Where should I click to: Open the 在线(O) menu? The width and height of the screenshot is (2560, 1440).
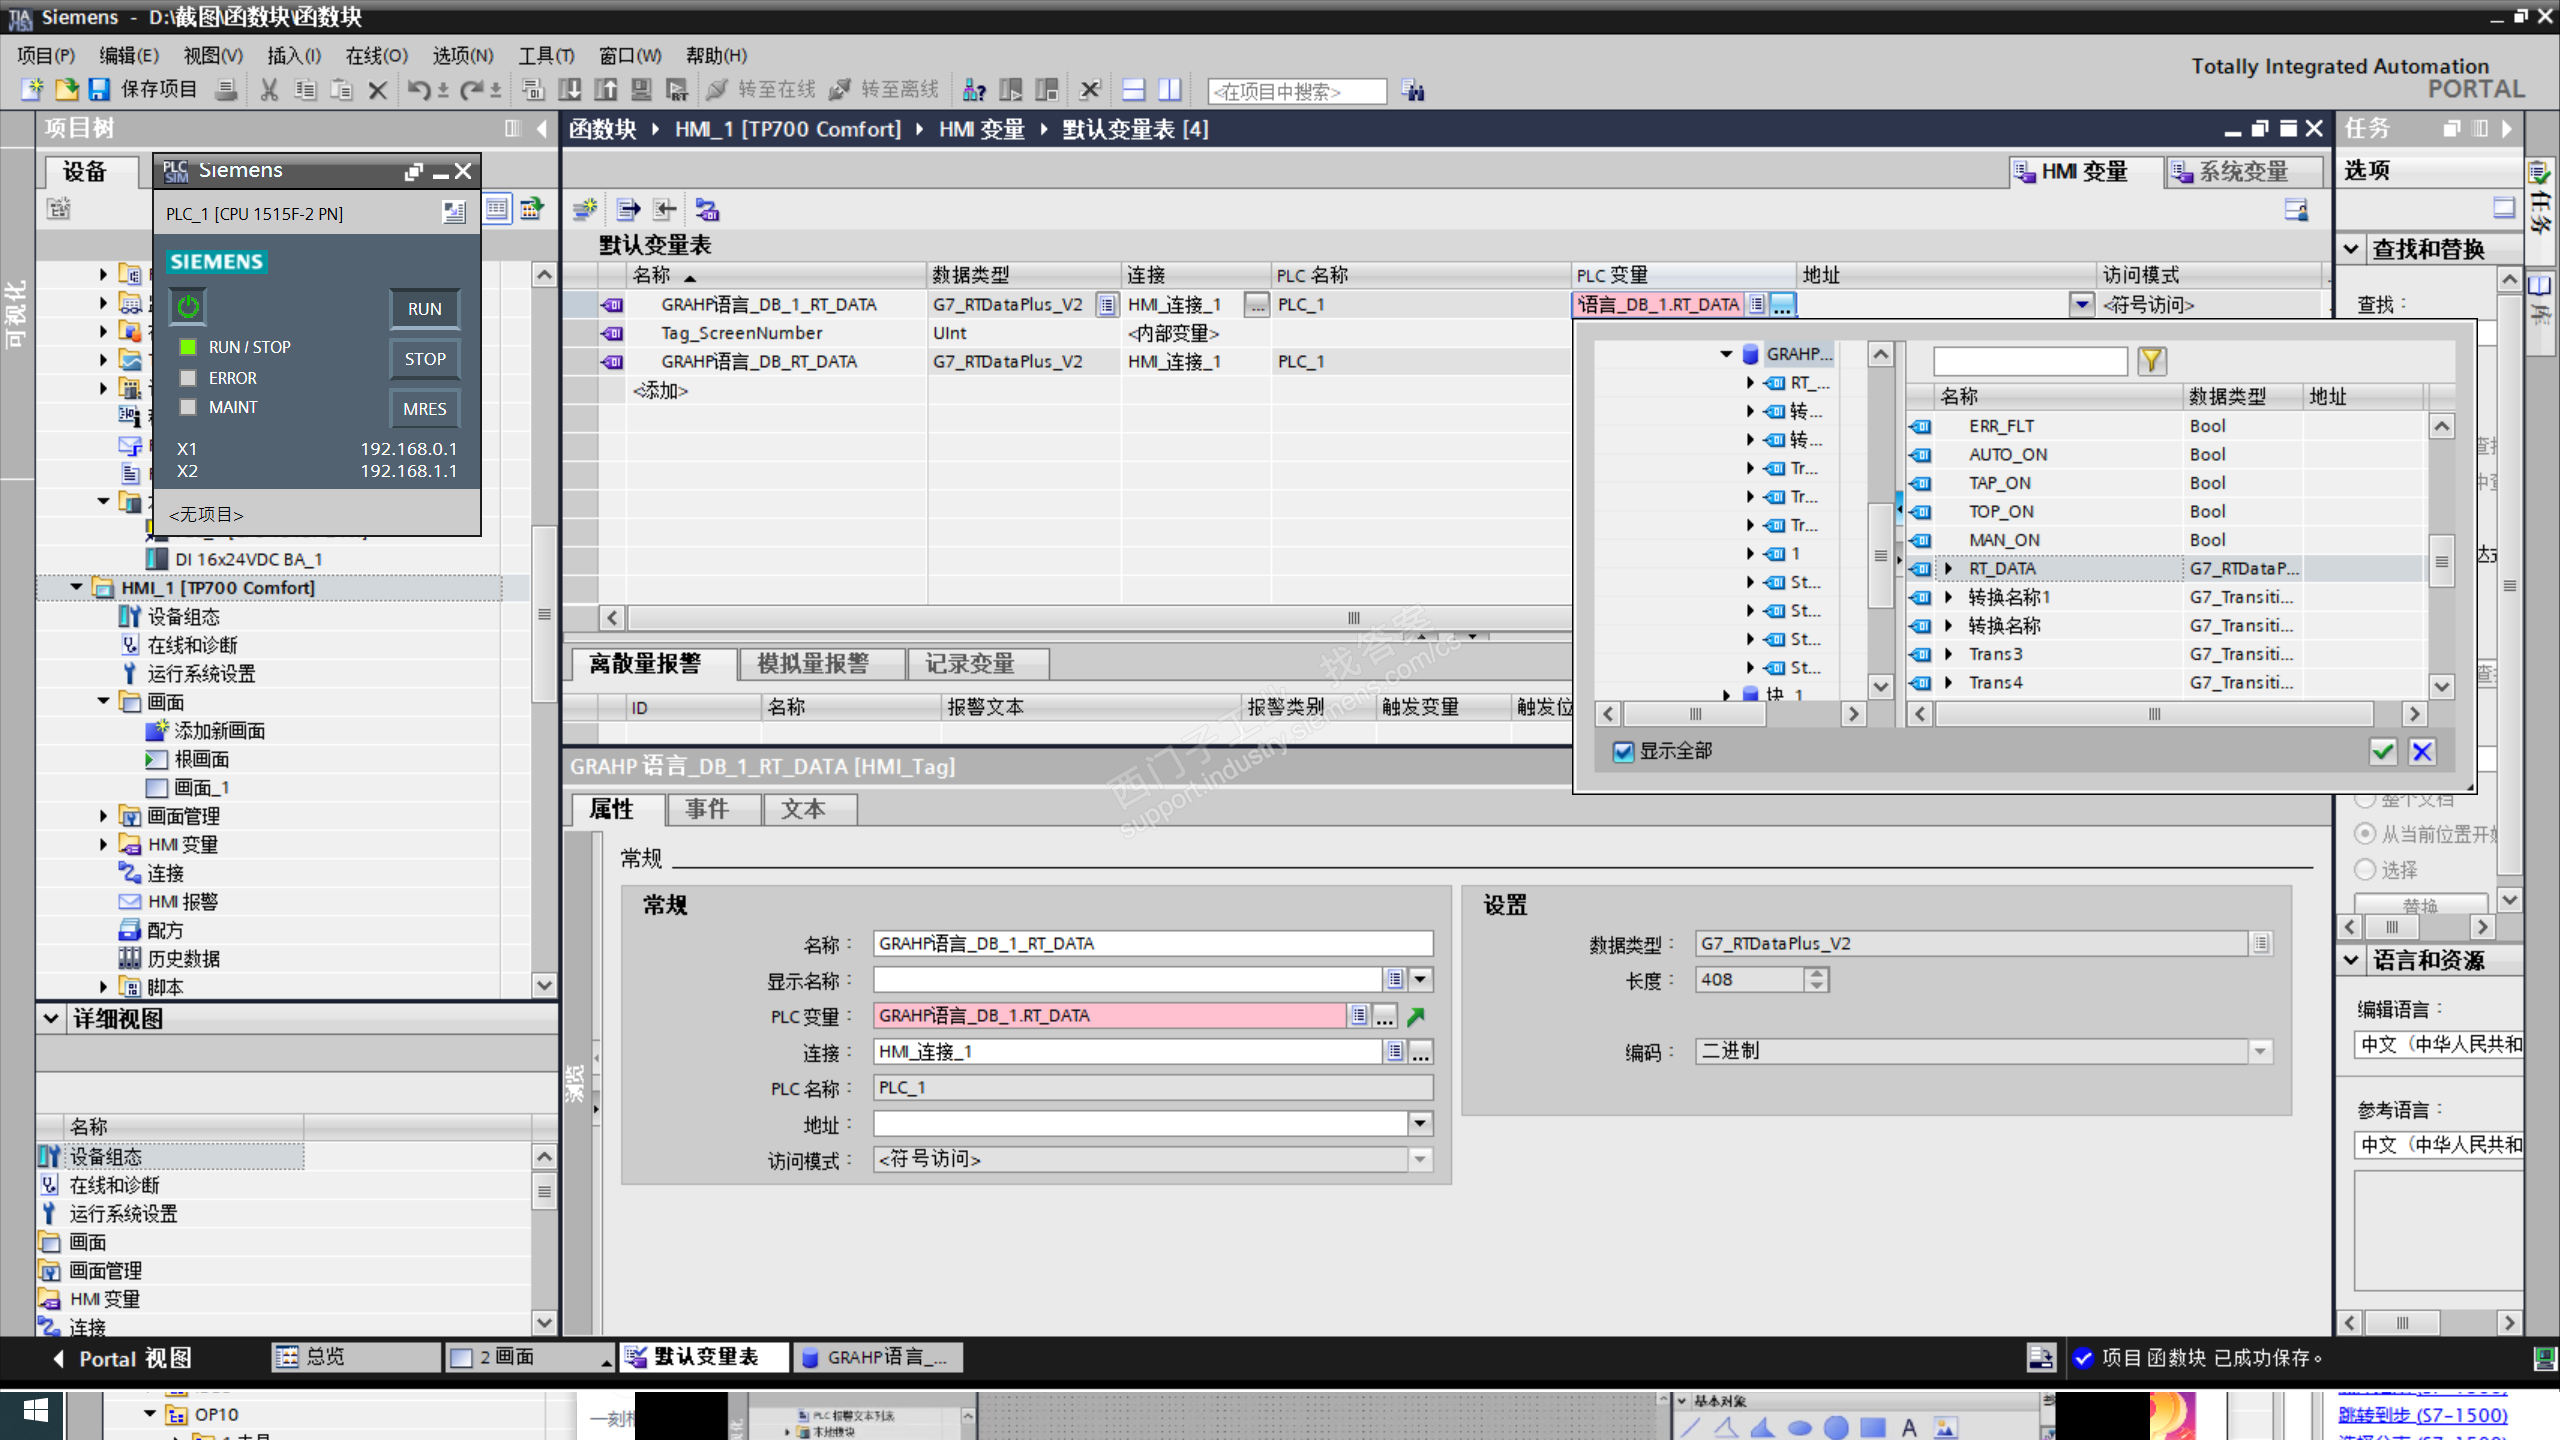coord(376,55)
